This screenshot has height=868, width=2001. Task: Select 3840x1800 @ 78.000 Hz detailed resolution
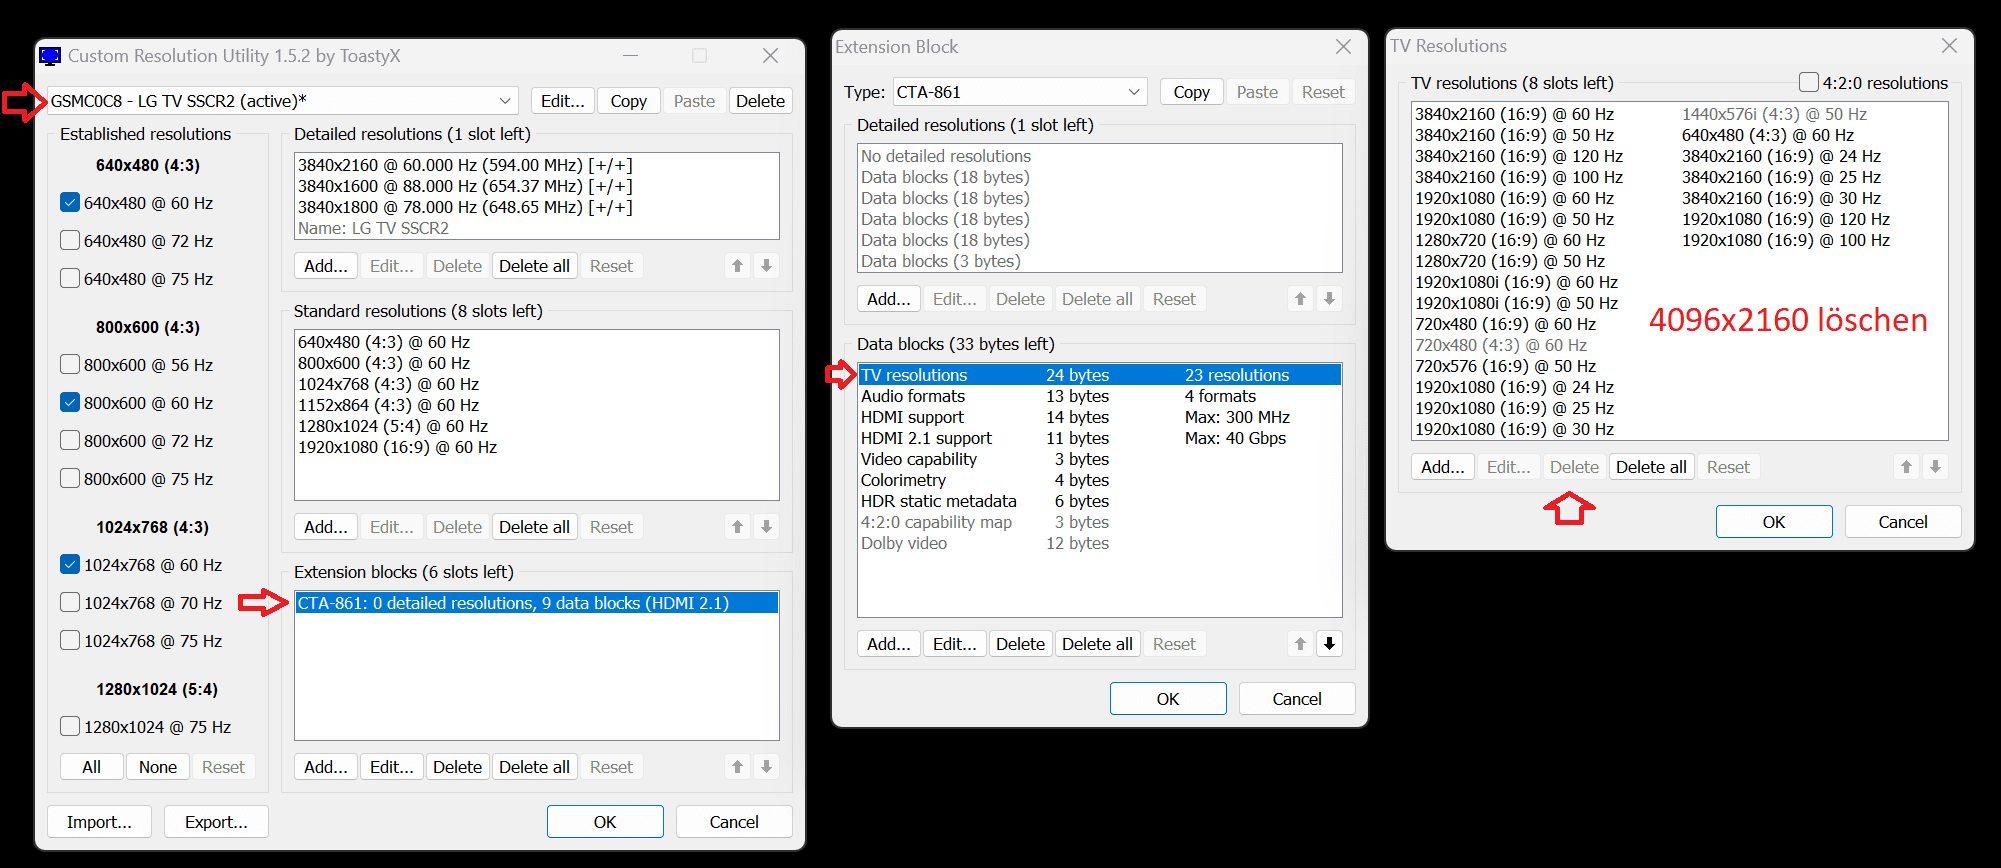(465, 207)
